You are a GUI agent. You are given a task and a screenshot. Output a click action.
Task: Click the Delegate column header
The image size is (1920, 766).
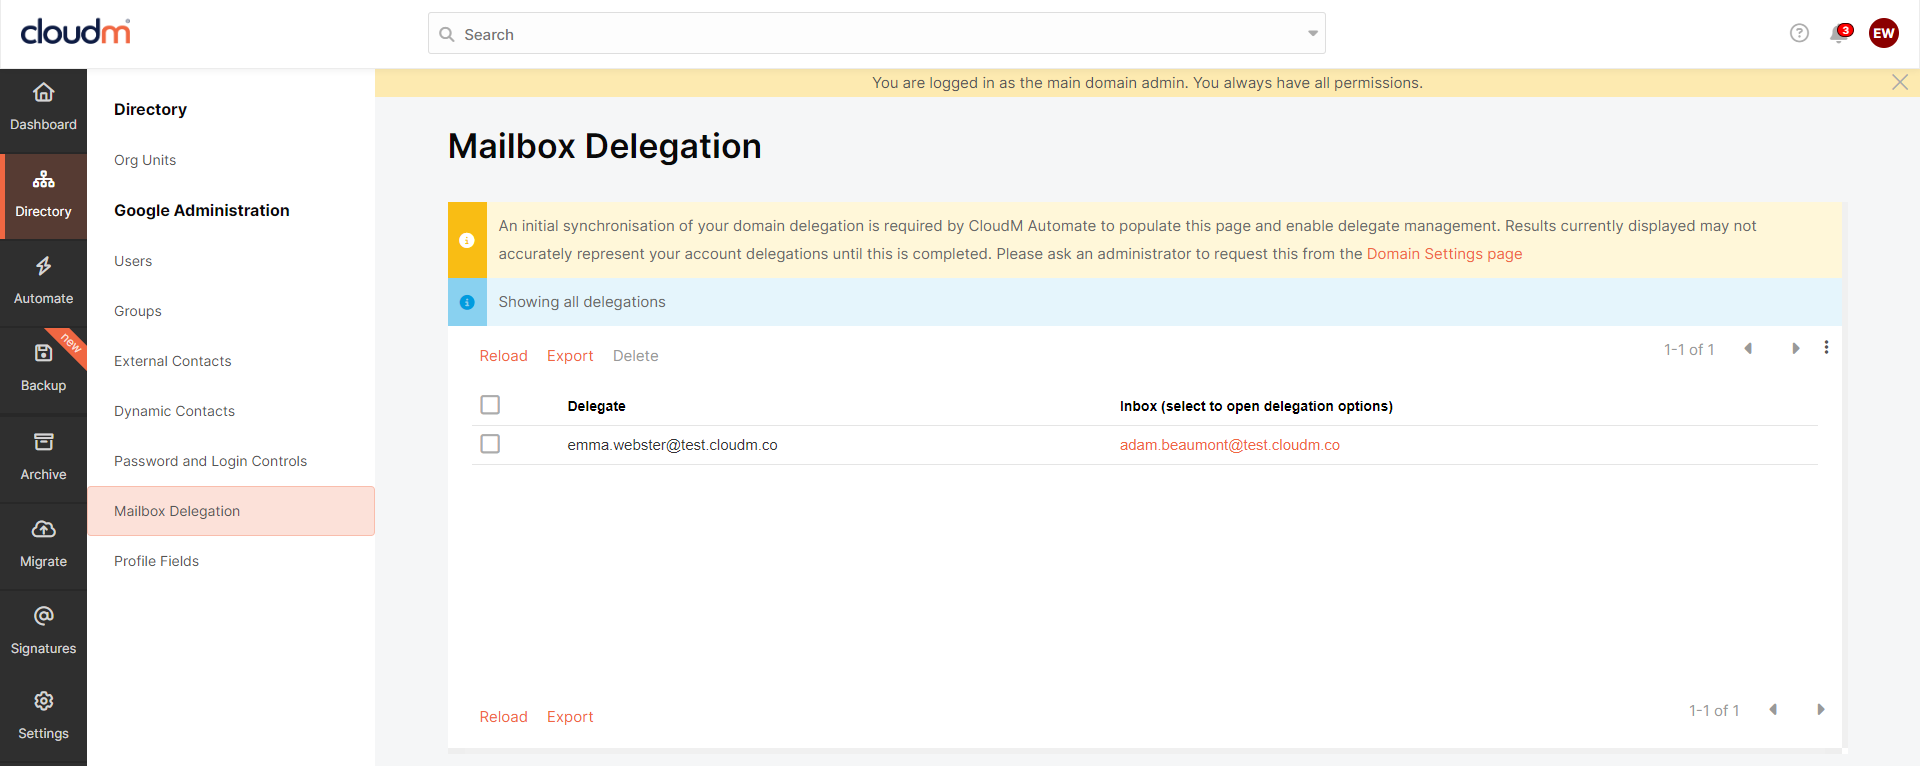(596, 406)
